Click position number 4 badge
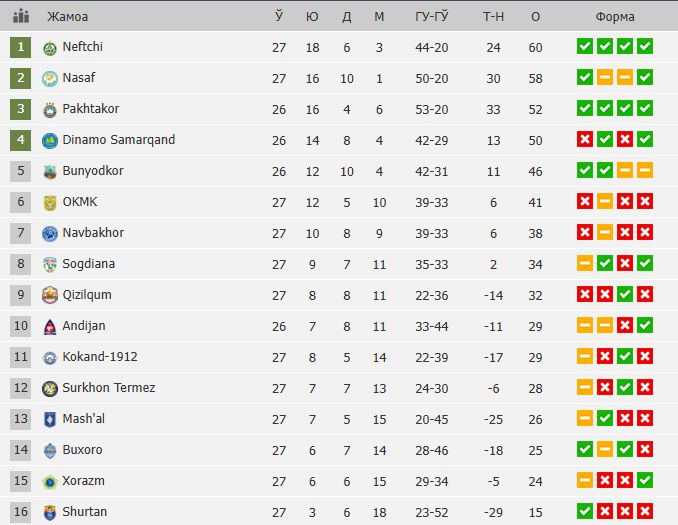Screen dimensions: 678x525 (x=20, y=140)
